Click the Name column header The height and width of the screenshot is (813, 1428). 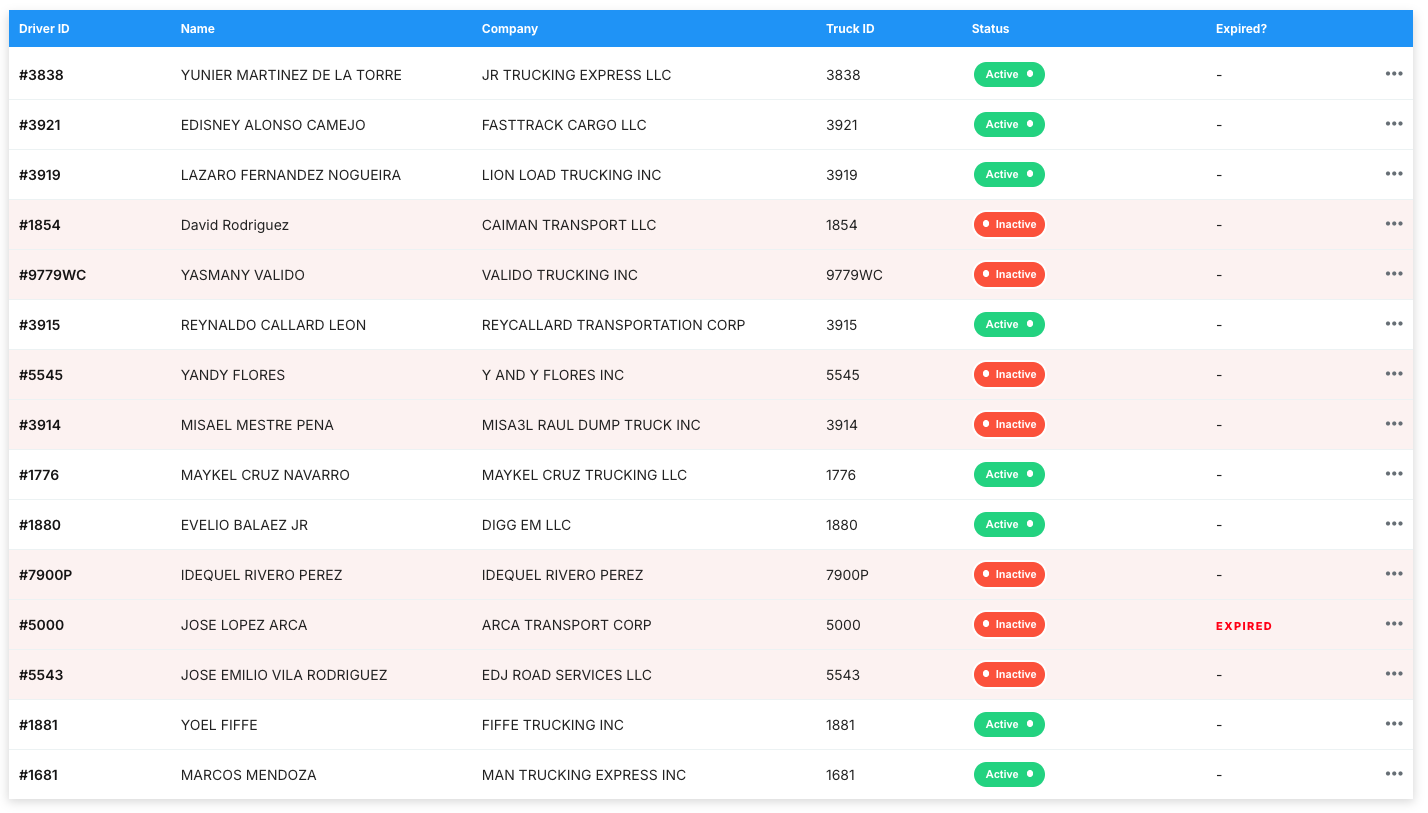point(198,29)
